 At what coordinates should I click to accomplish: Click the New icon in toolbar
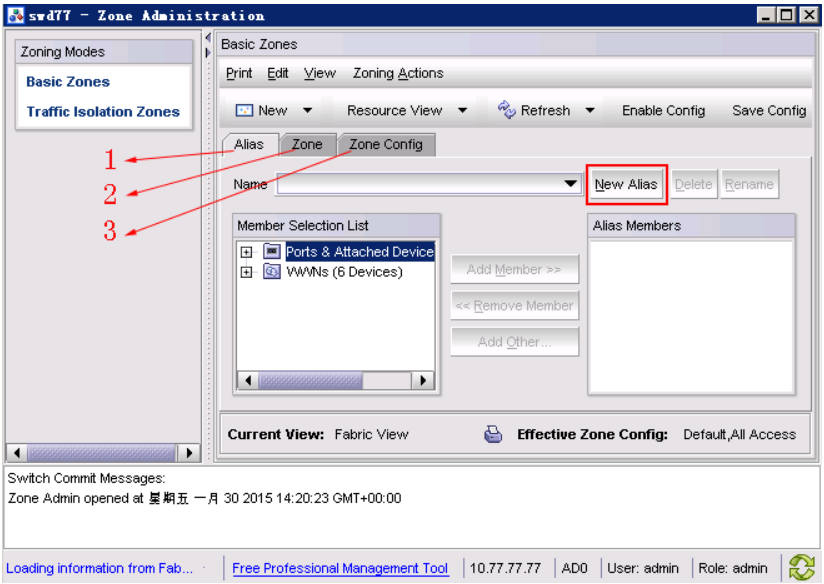click(244, 111)
